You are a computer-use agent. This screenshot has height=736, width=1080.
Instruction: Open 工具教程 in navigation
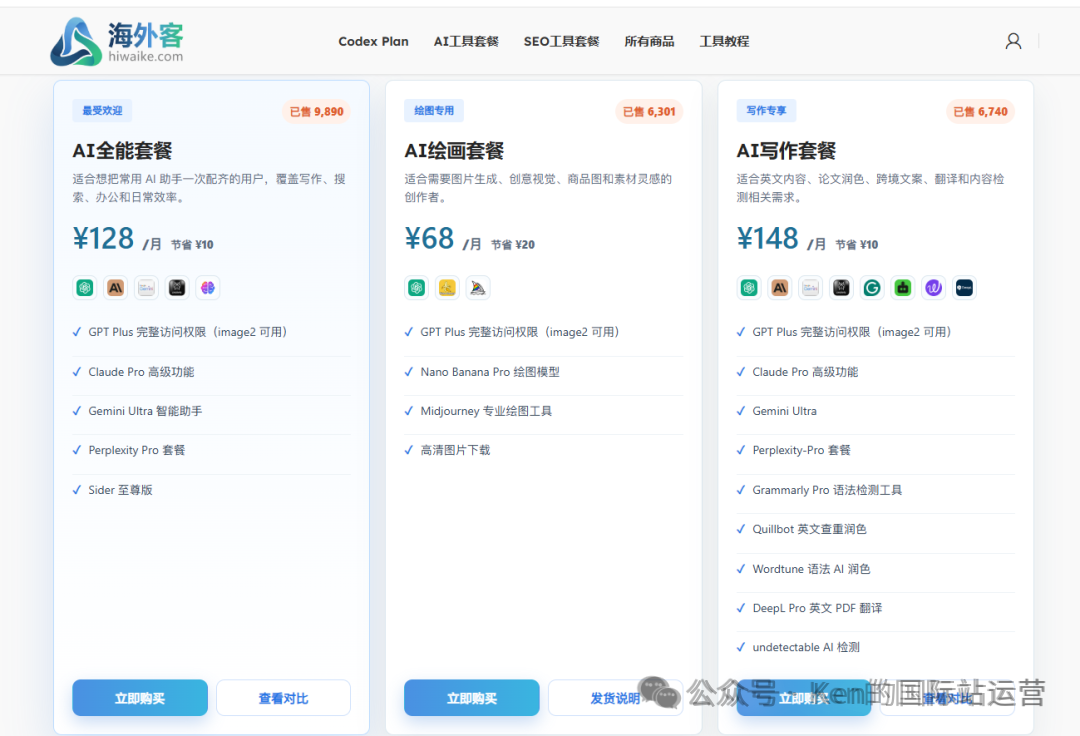725,41
